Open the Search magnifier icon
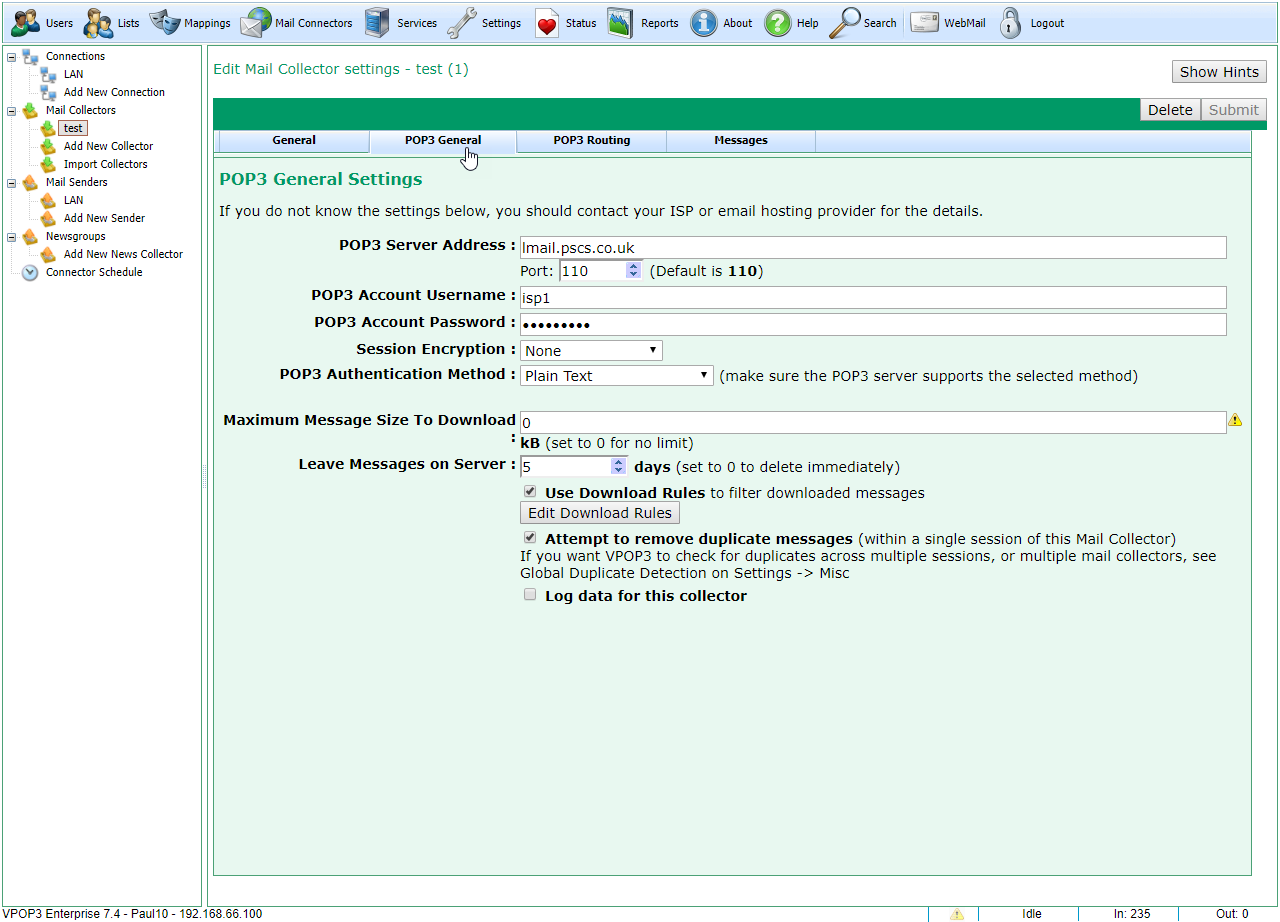1280x922 pixels. pos(845,23)
